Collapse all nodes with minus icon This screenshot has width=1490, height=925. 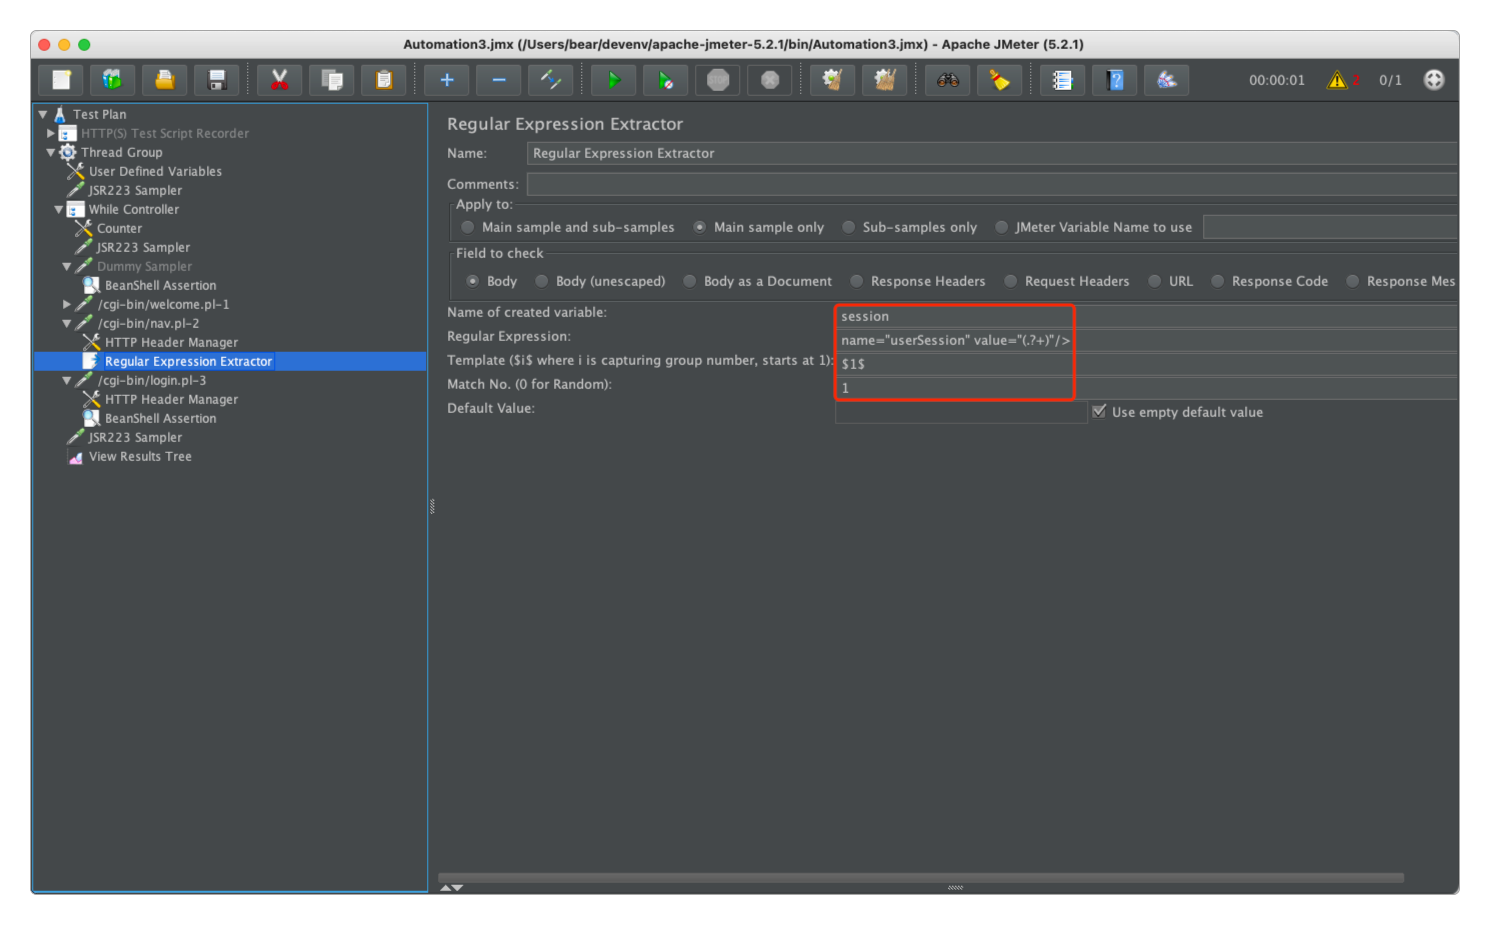pyautogui.click(x=499, y=80)
